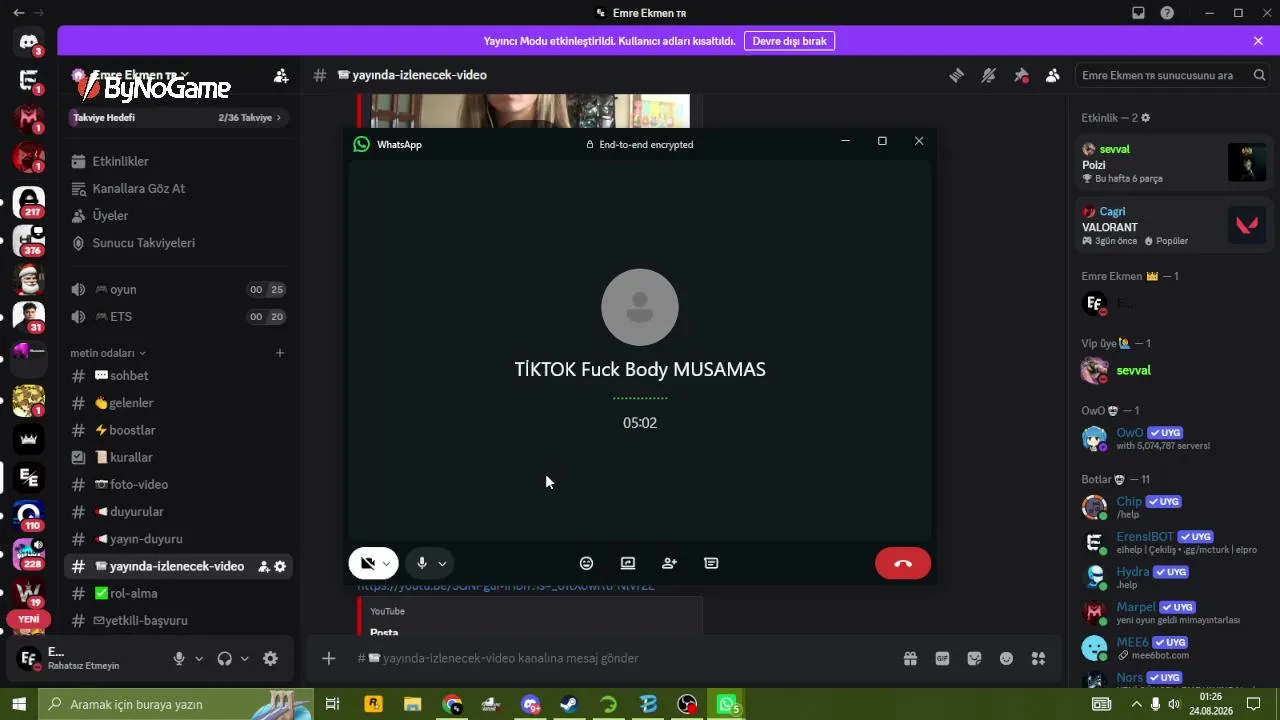Deafen with headphones icon in Discord user panel
Image resolution: width=1280 pixels, height=720 pixels.
(x=224, y=658)
